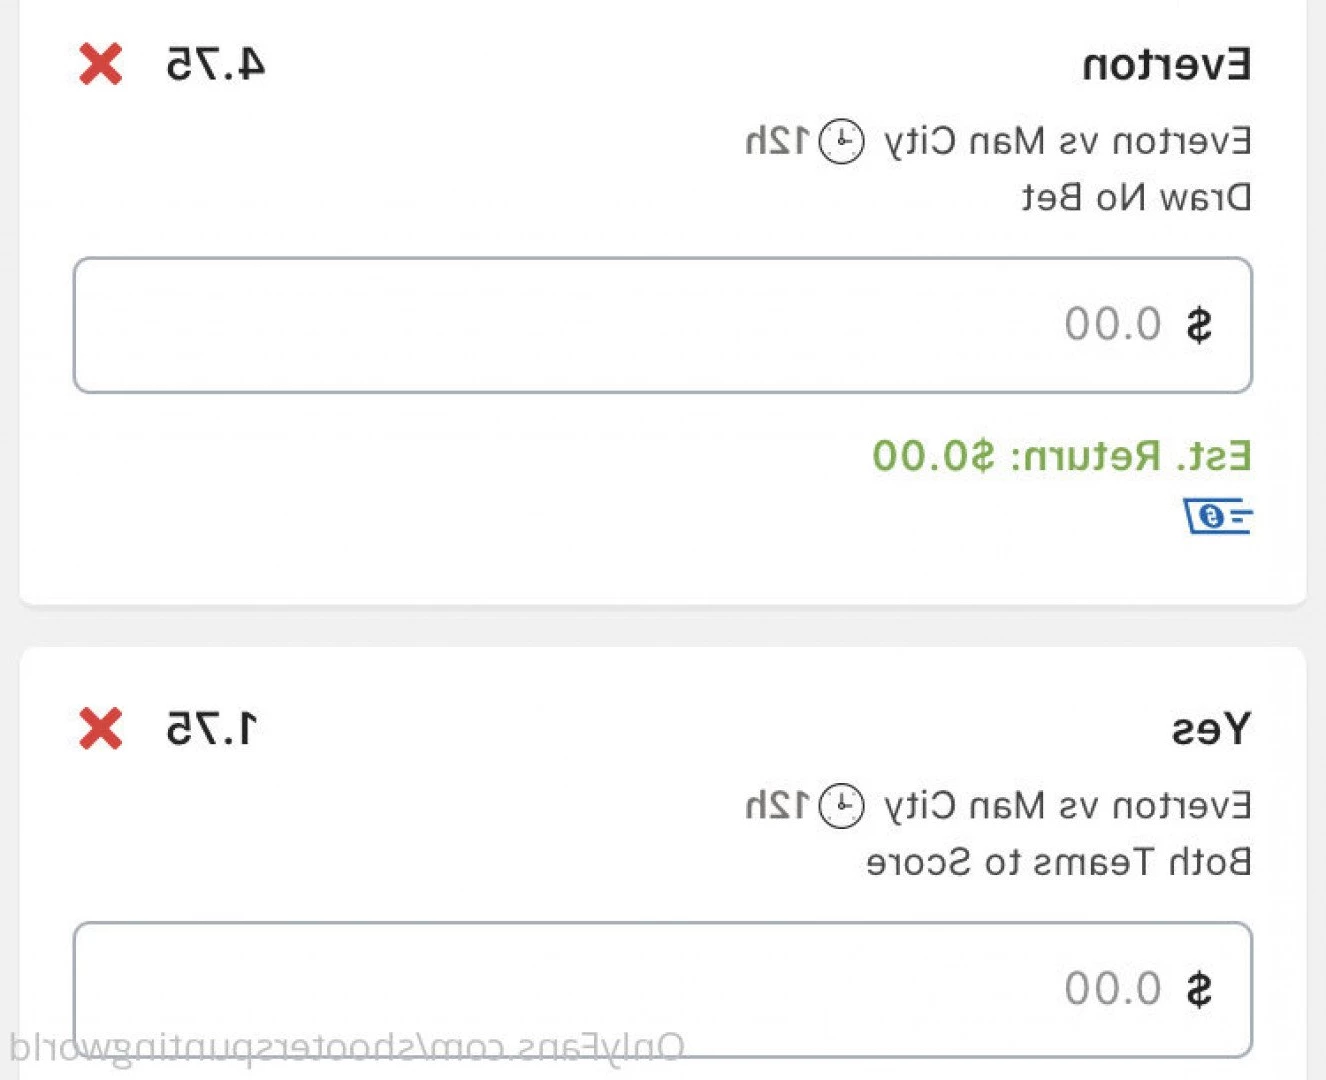
Task: Click the 4.75 odds value
Action: tap(216, 64)
